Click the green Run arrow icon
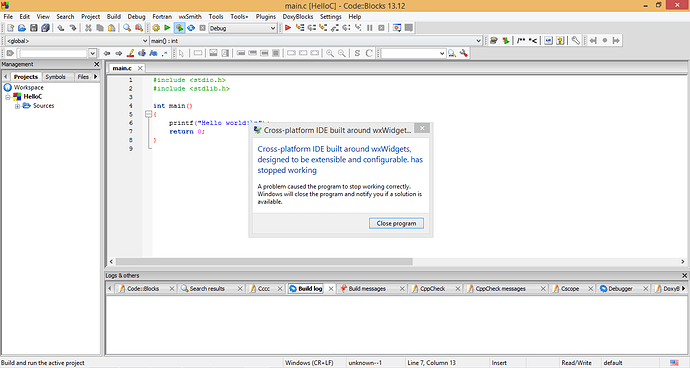This screenshot has width=690, height=368. 167,28
